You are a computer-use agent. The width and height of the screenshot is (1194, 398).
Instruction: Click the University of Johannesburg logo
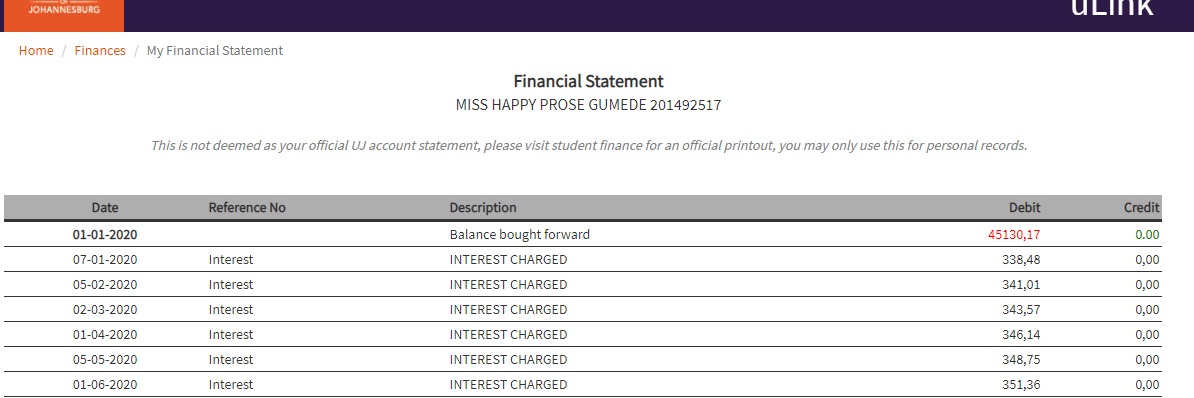click(63, 15)
